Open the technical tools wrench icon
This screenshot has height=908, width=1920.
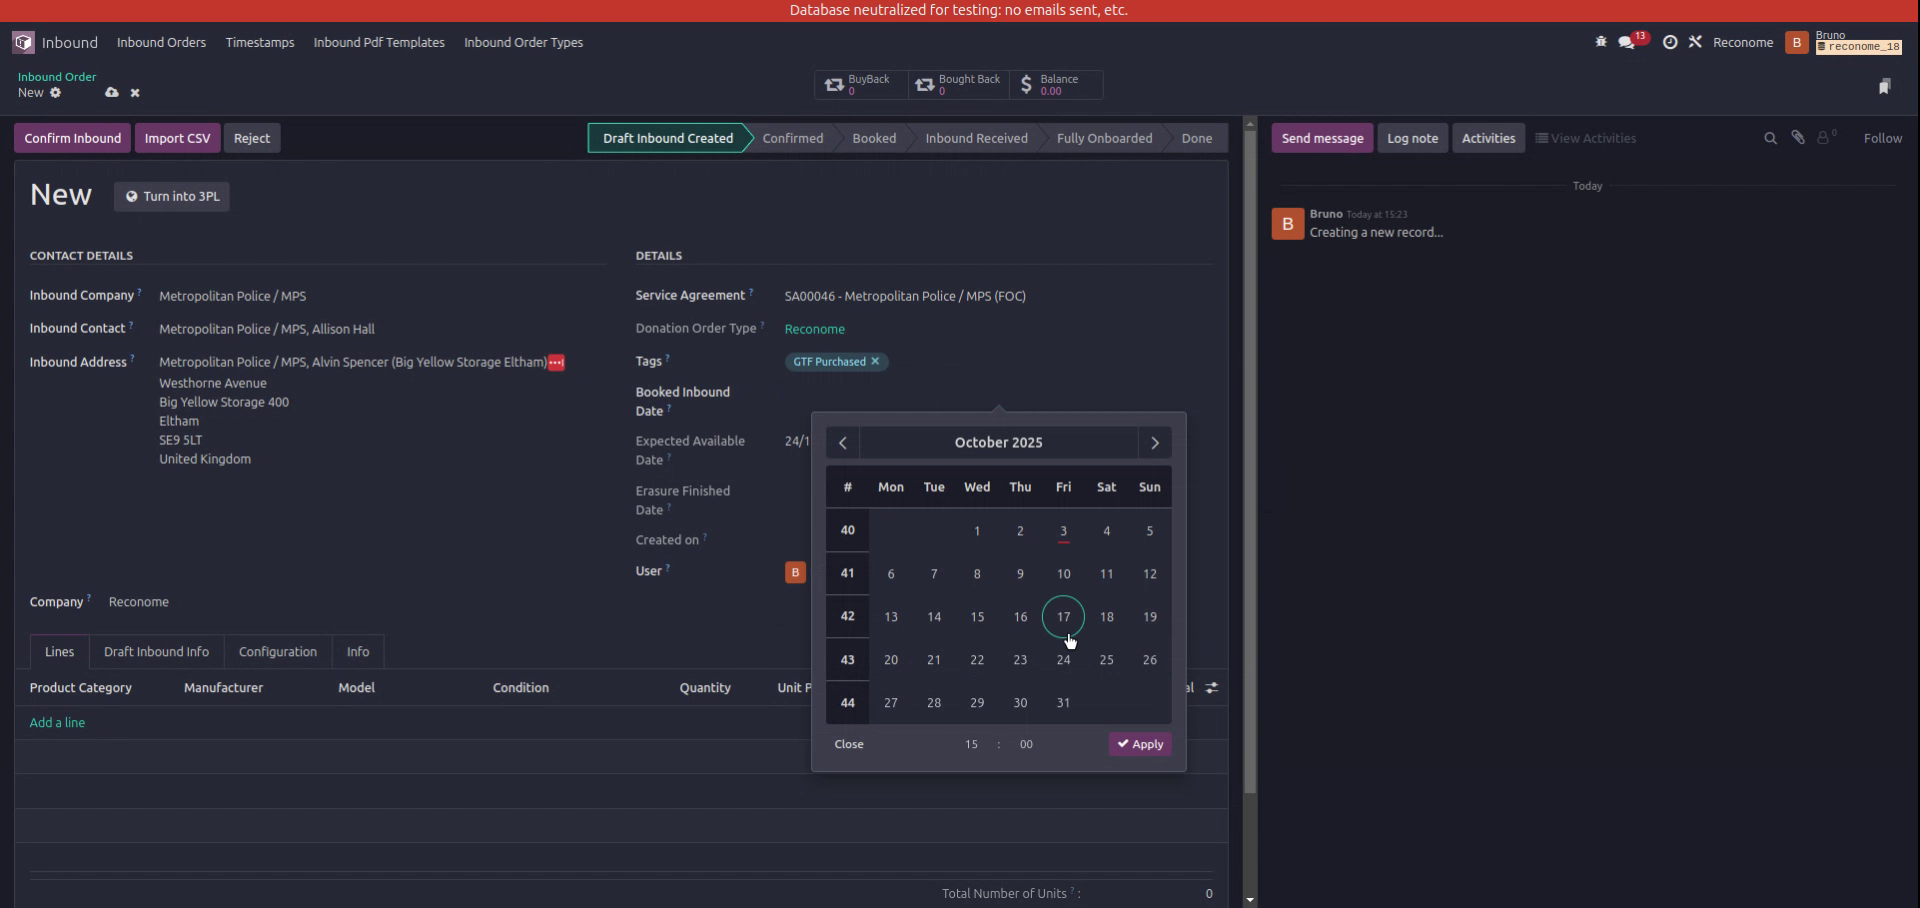click(1696, 42)
